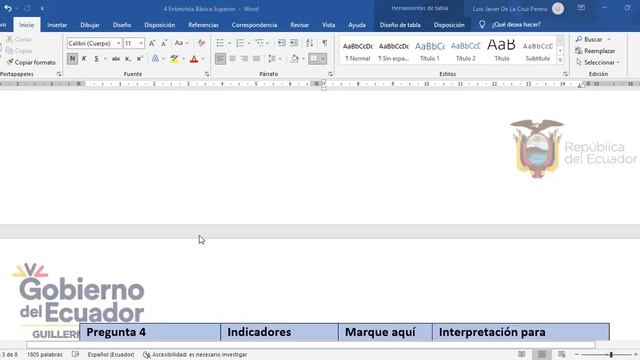The image size is (640, 360).
Task: Apply superscript formatting
Action: [x=140, y=59]
